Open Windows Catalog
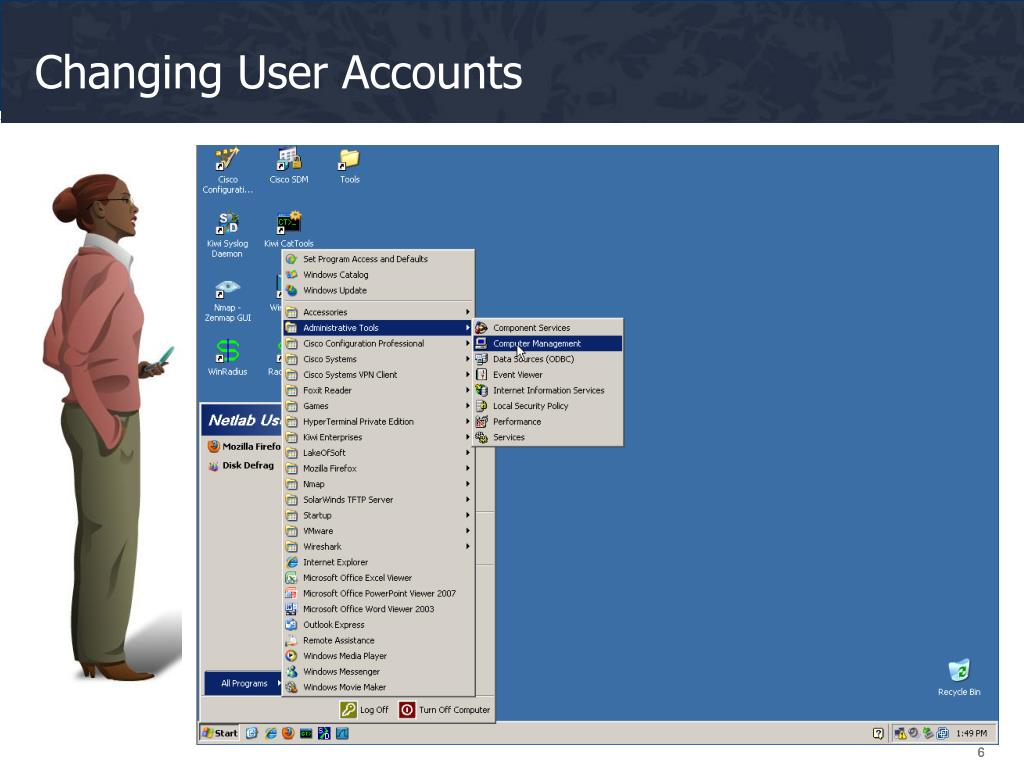This screenshot has height=768, width=1024. [x=378, y=275]
